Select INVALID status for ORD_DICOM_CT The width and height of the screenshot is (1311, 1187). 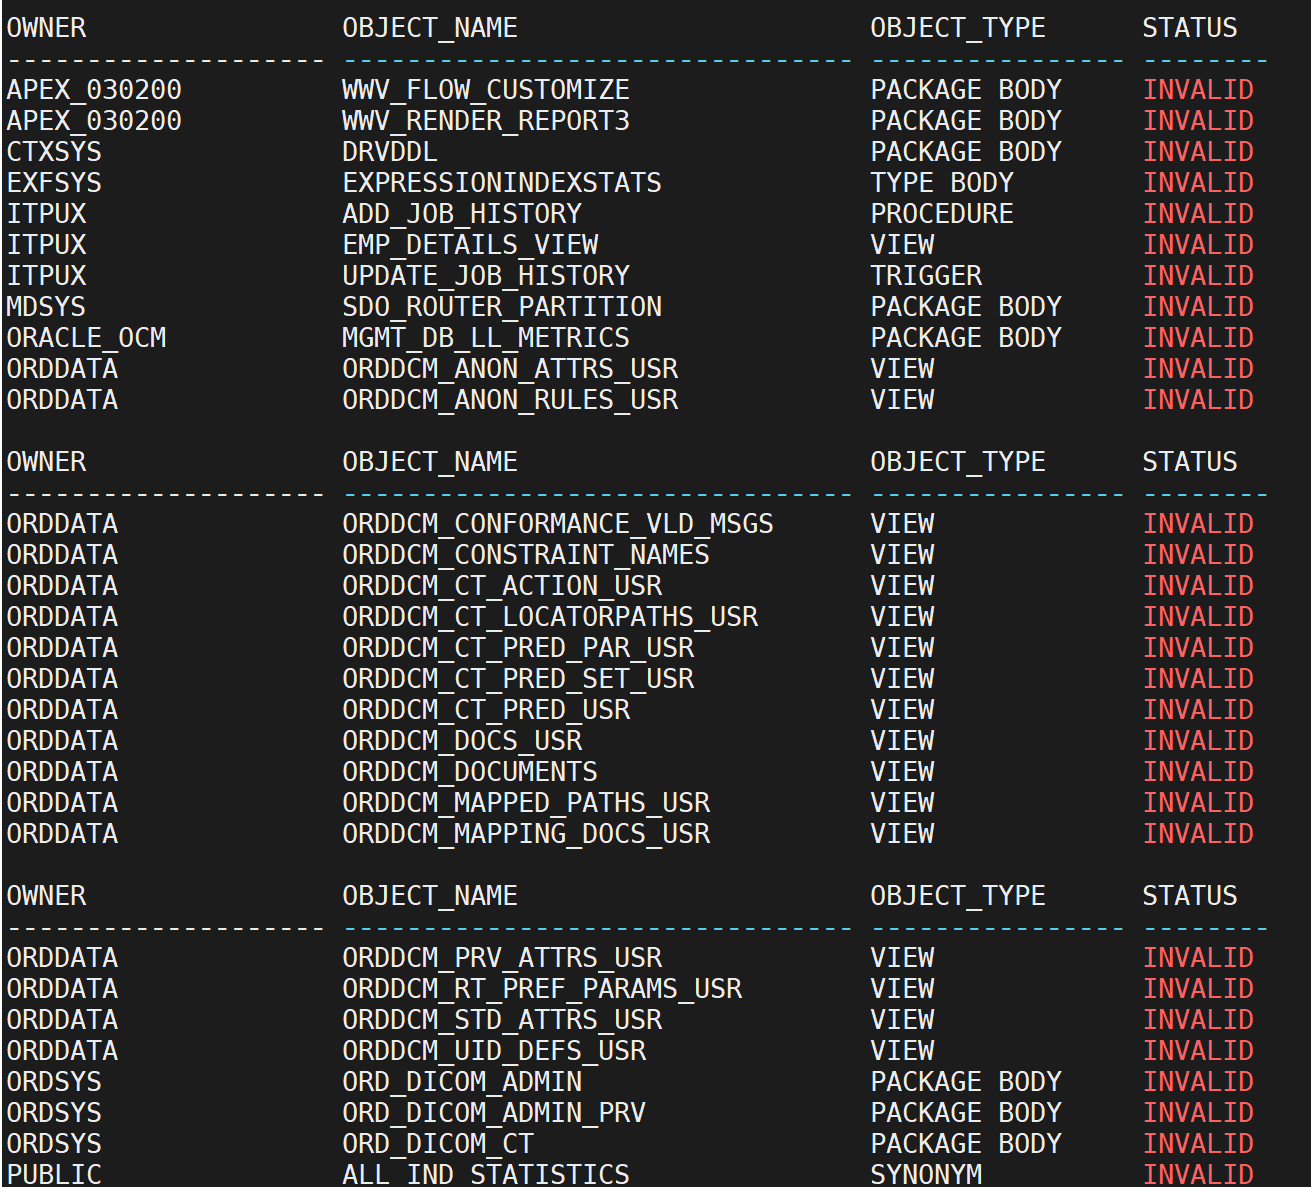click(1198, 1144)
